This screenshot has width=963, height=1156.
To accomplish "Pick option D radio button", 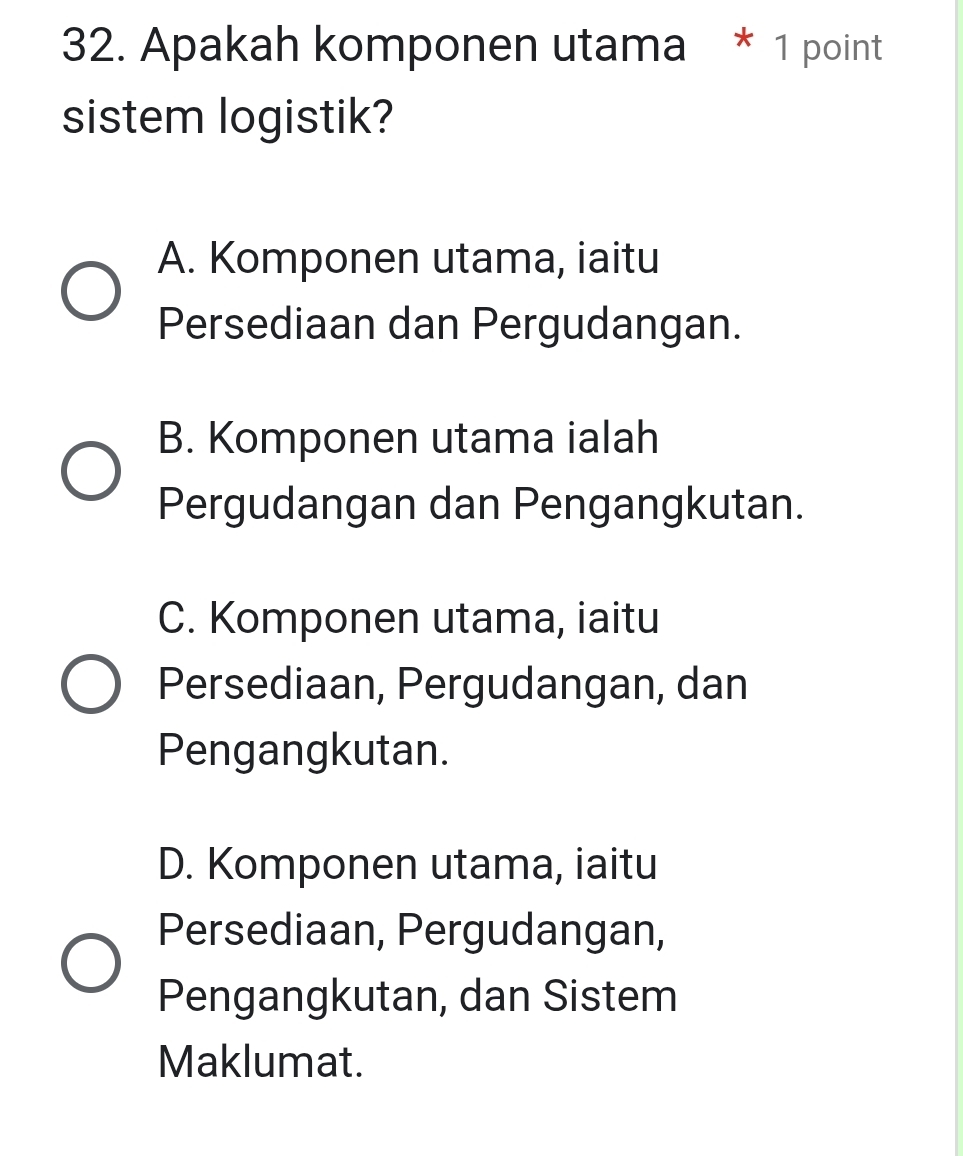I will [x=90, y=964].
